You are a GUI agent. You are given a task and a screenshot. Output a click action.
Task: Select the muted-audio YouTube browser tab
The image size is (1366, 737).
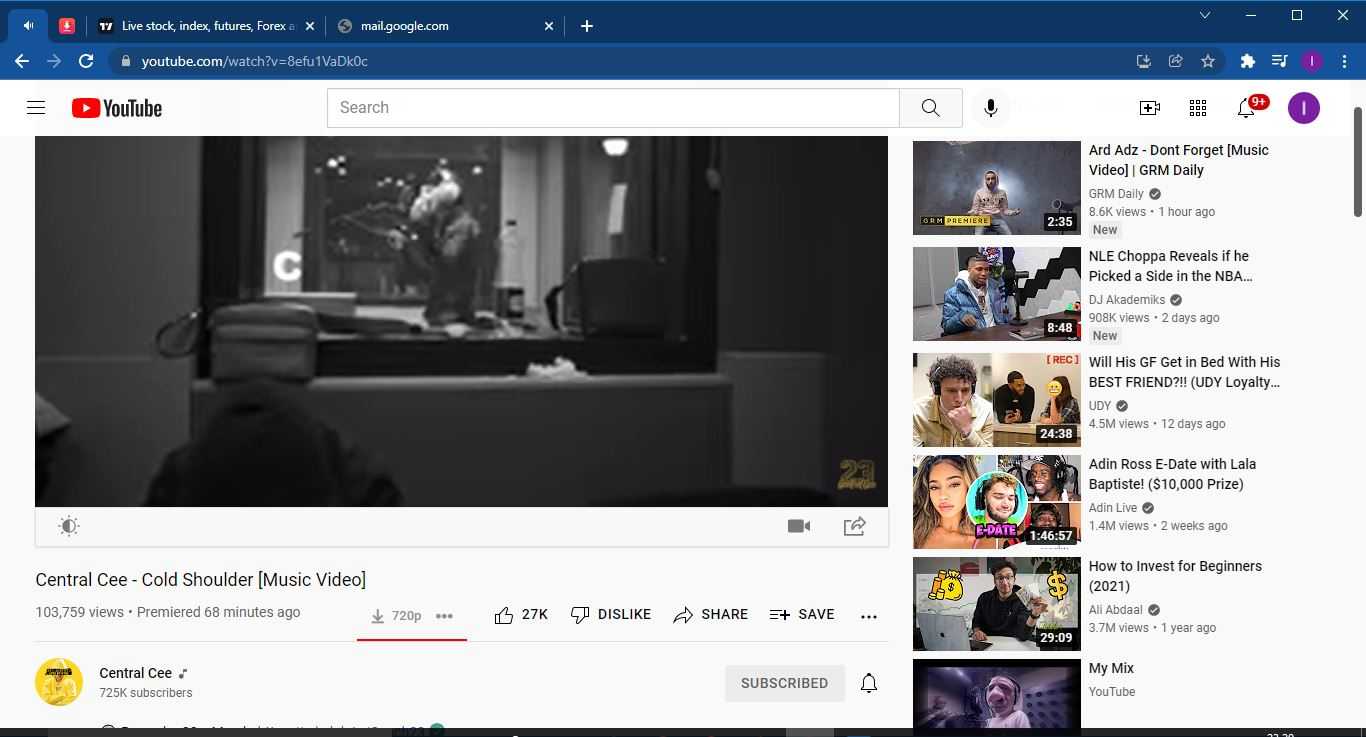pyautogui.click(x=28, y=26)
